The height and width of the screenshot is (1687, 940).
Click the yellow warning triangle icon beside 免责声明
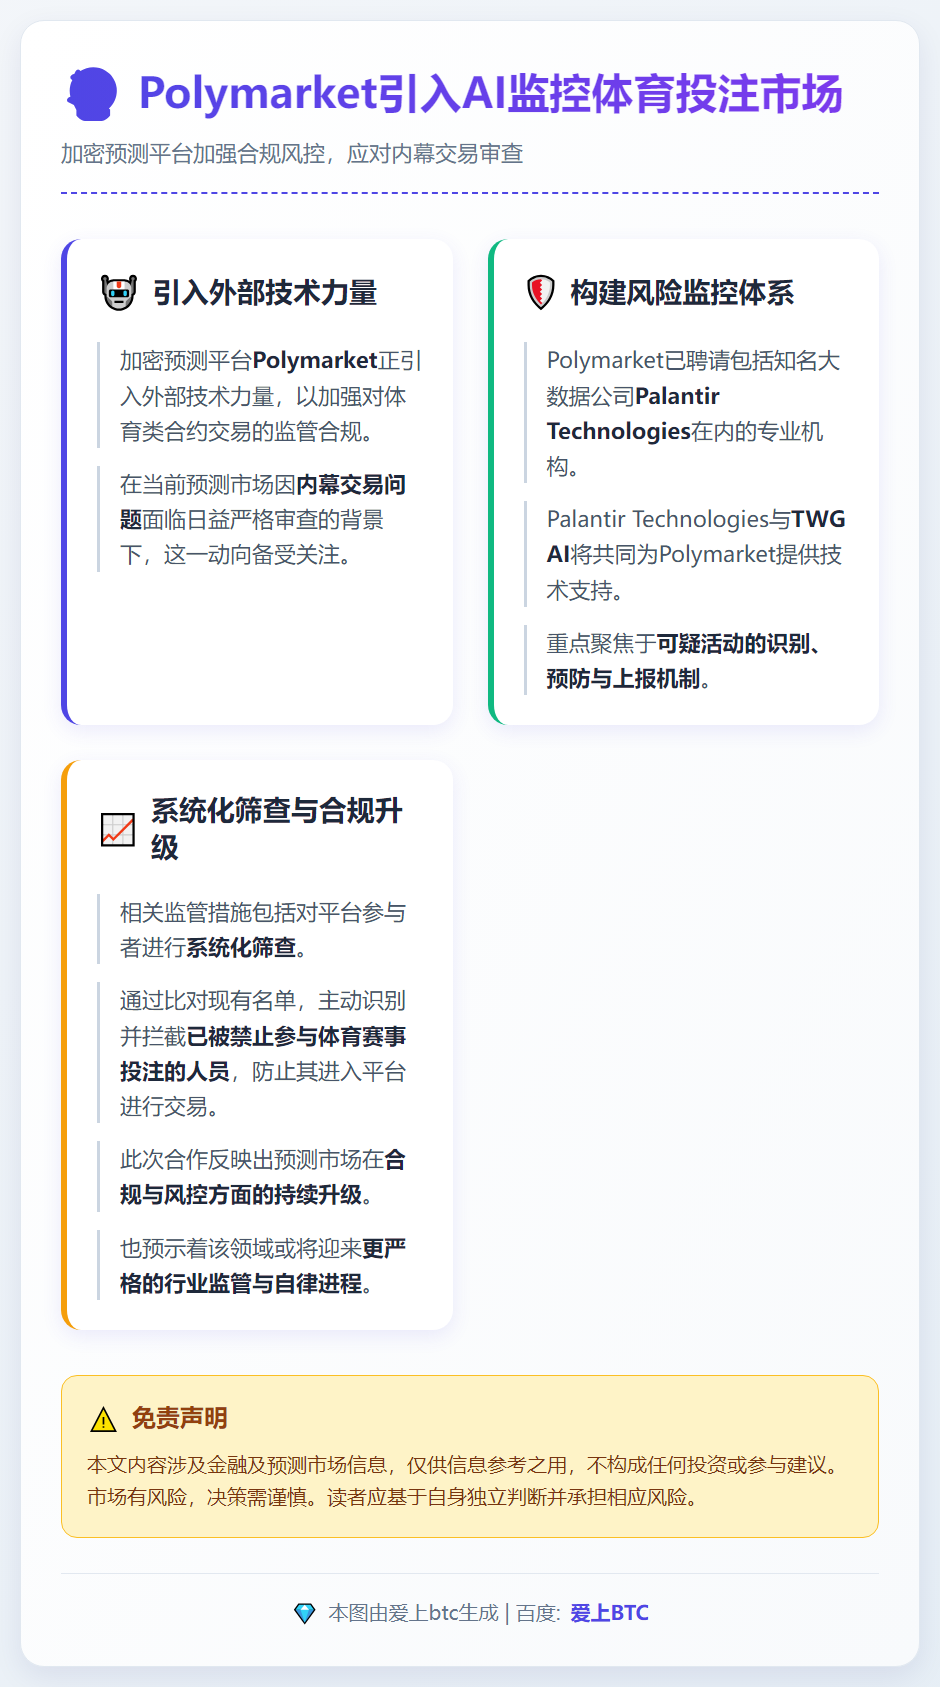click(x=104, y=1419)
